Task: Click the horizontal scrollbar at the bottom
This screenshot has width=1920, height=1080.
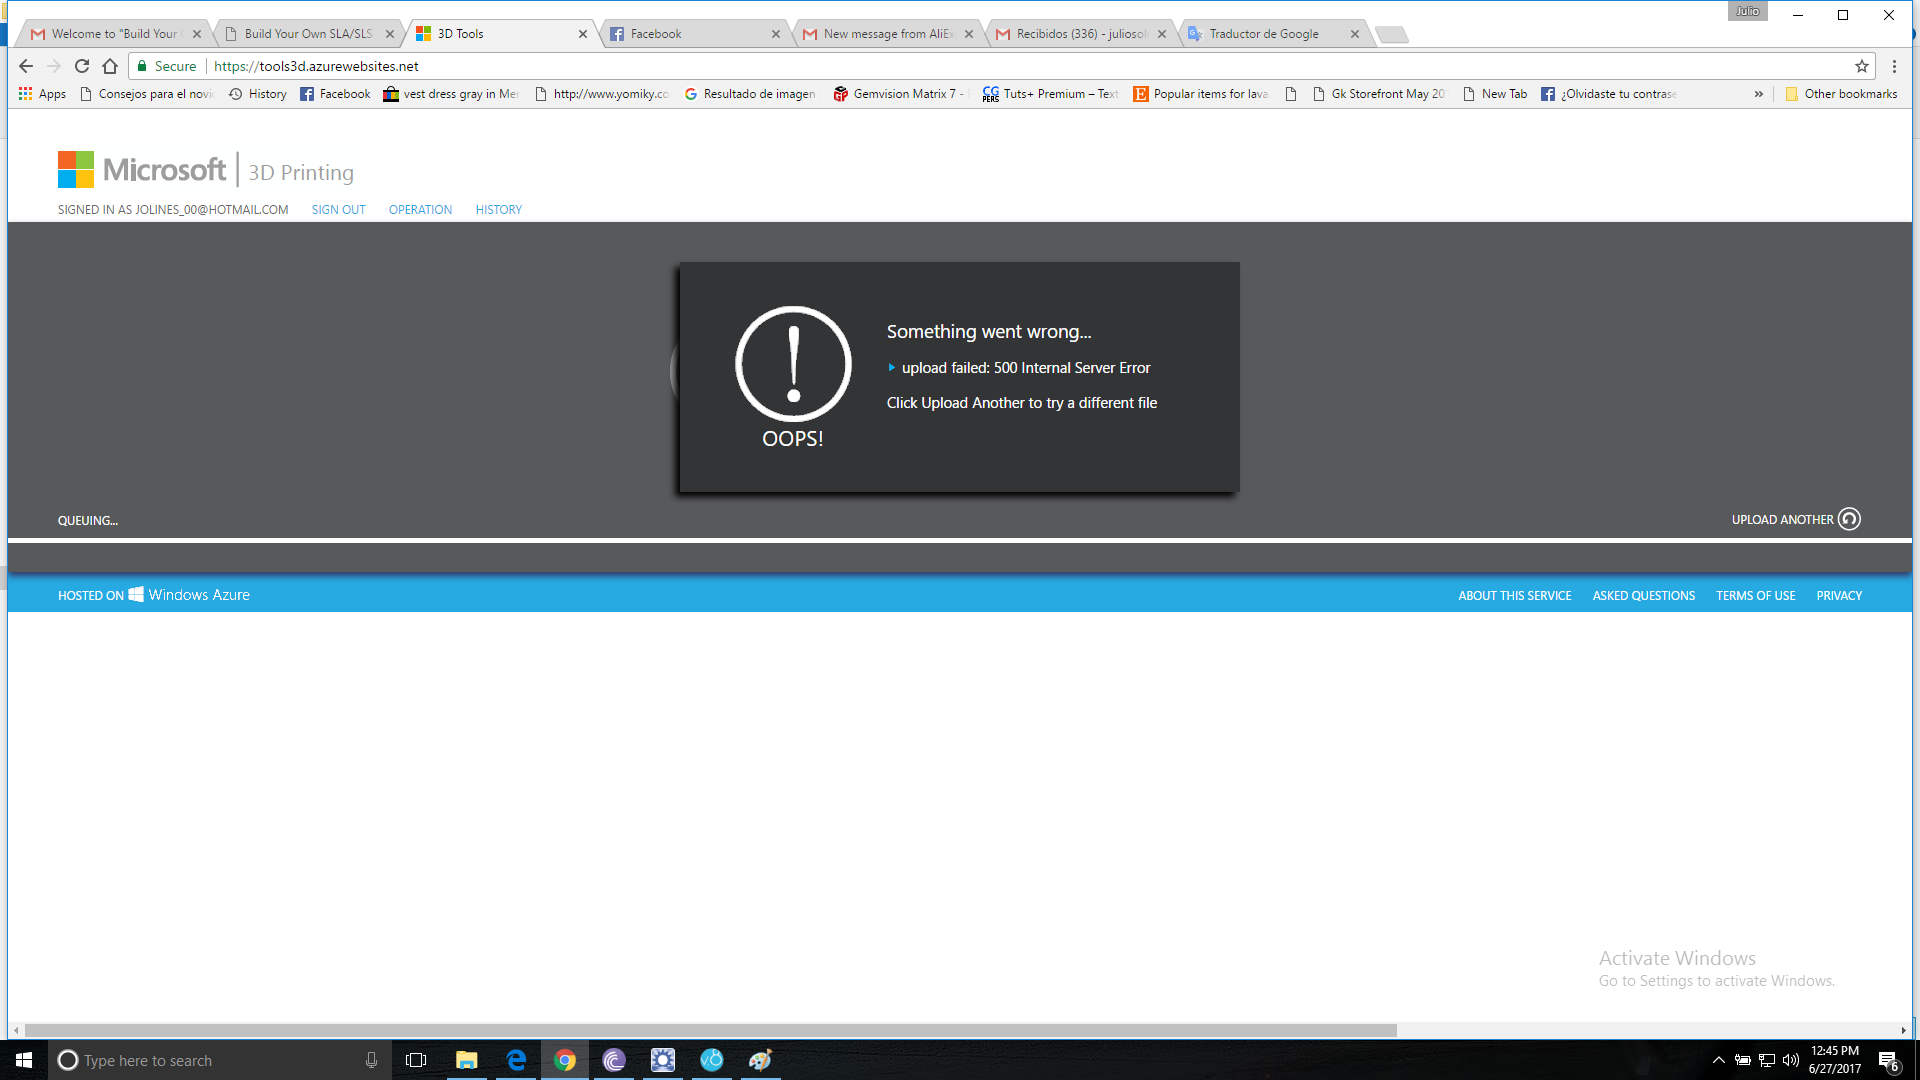Action: 710,1030
